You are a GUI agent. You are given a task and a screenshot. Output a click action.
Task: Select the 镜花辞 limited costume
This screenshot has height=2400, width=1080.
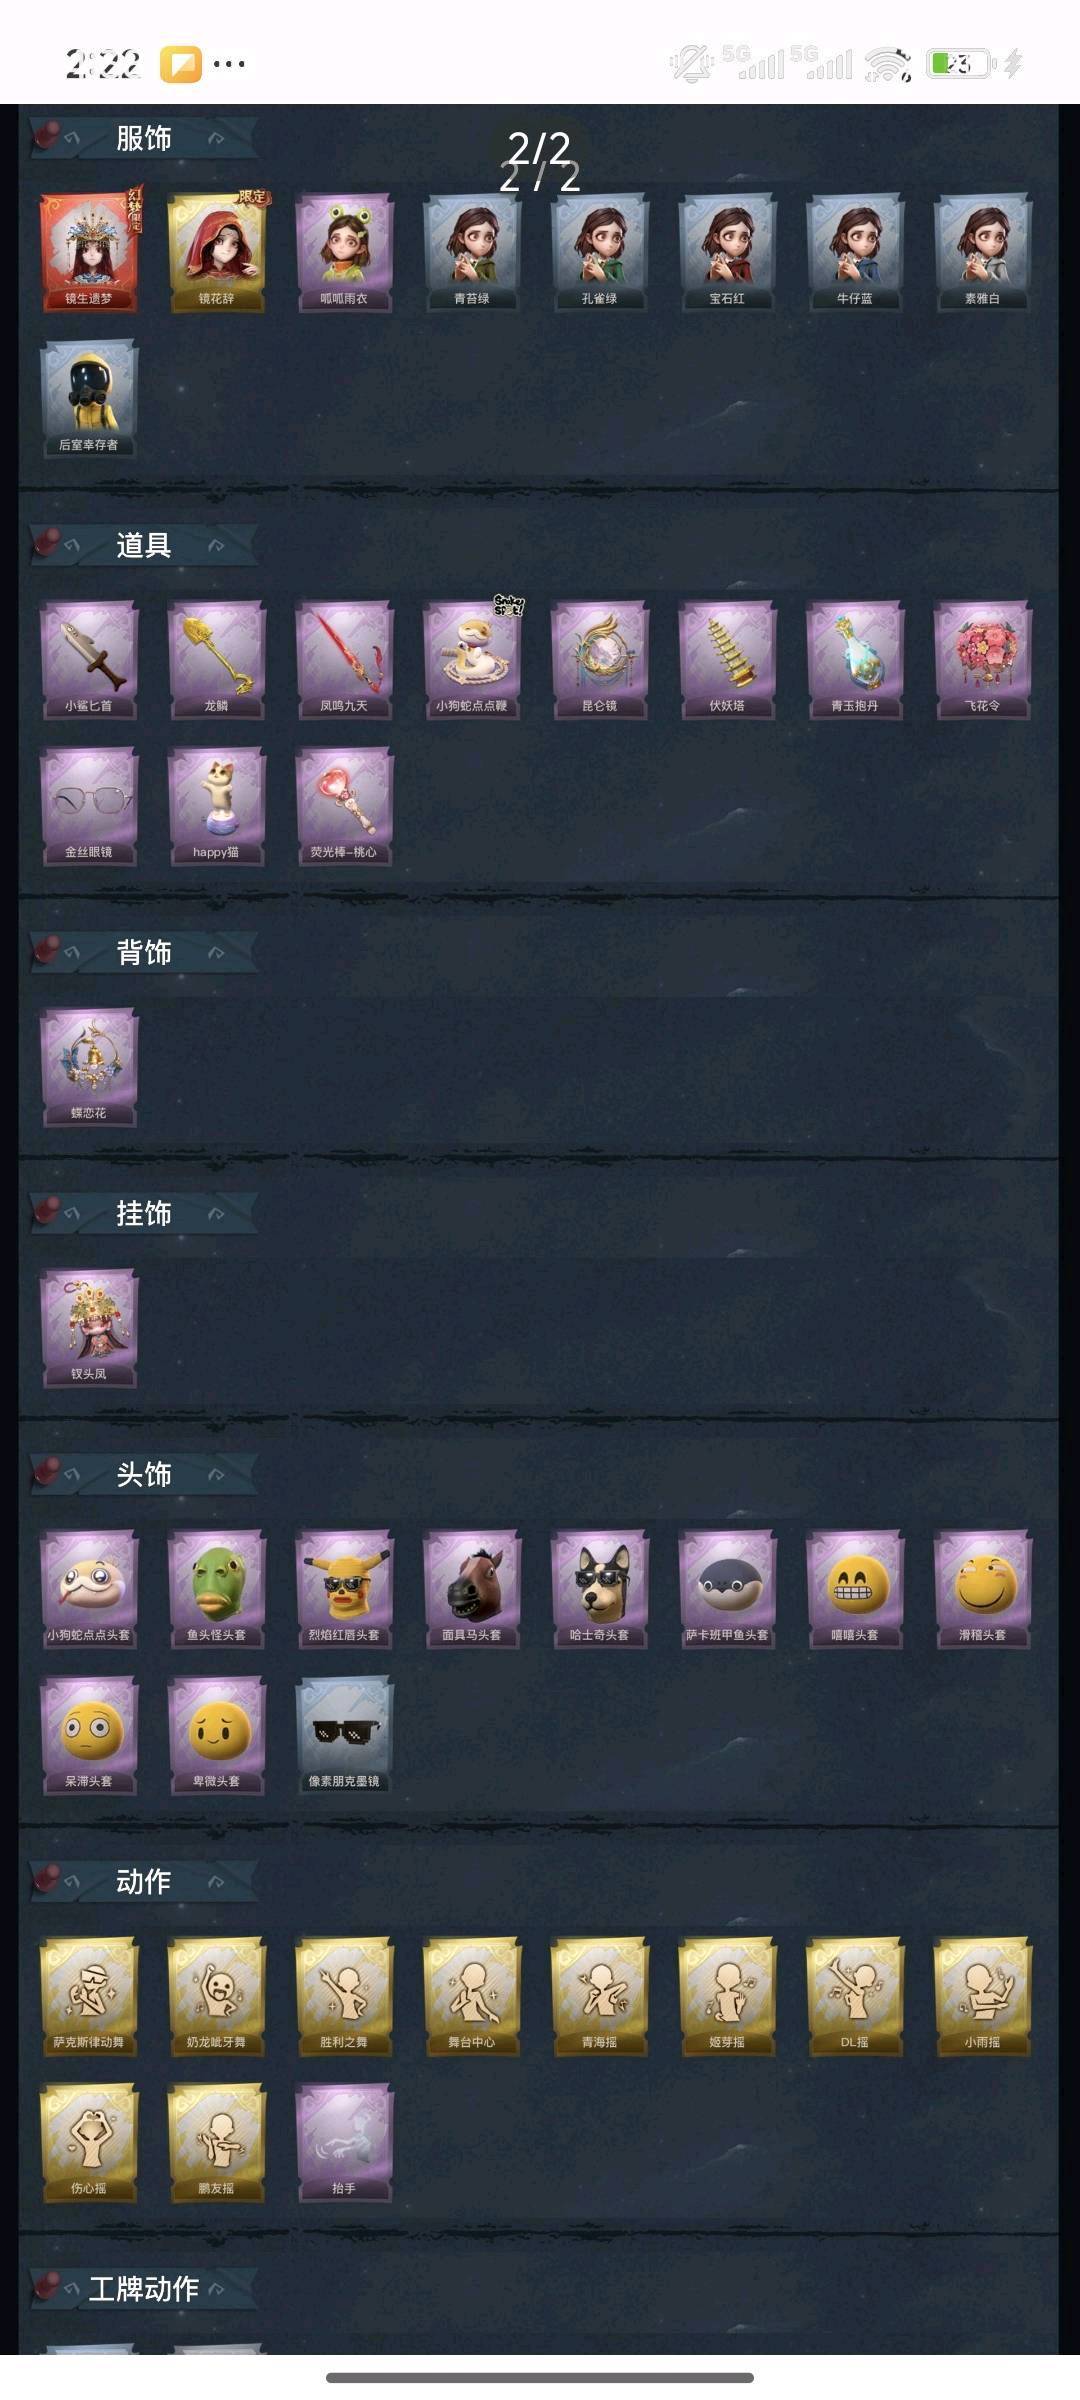coord(216,252)
